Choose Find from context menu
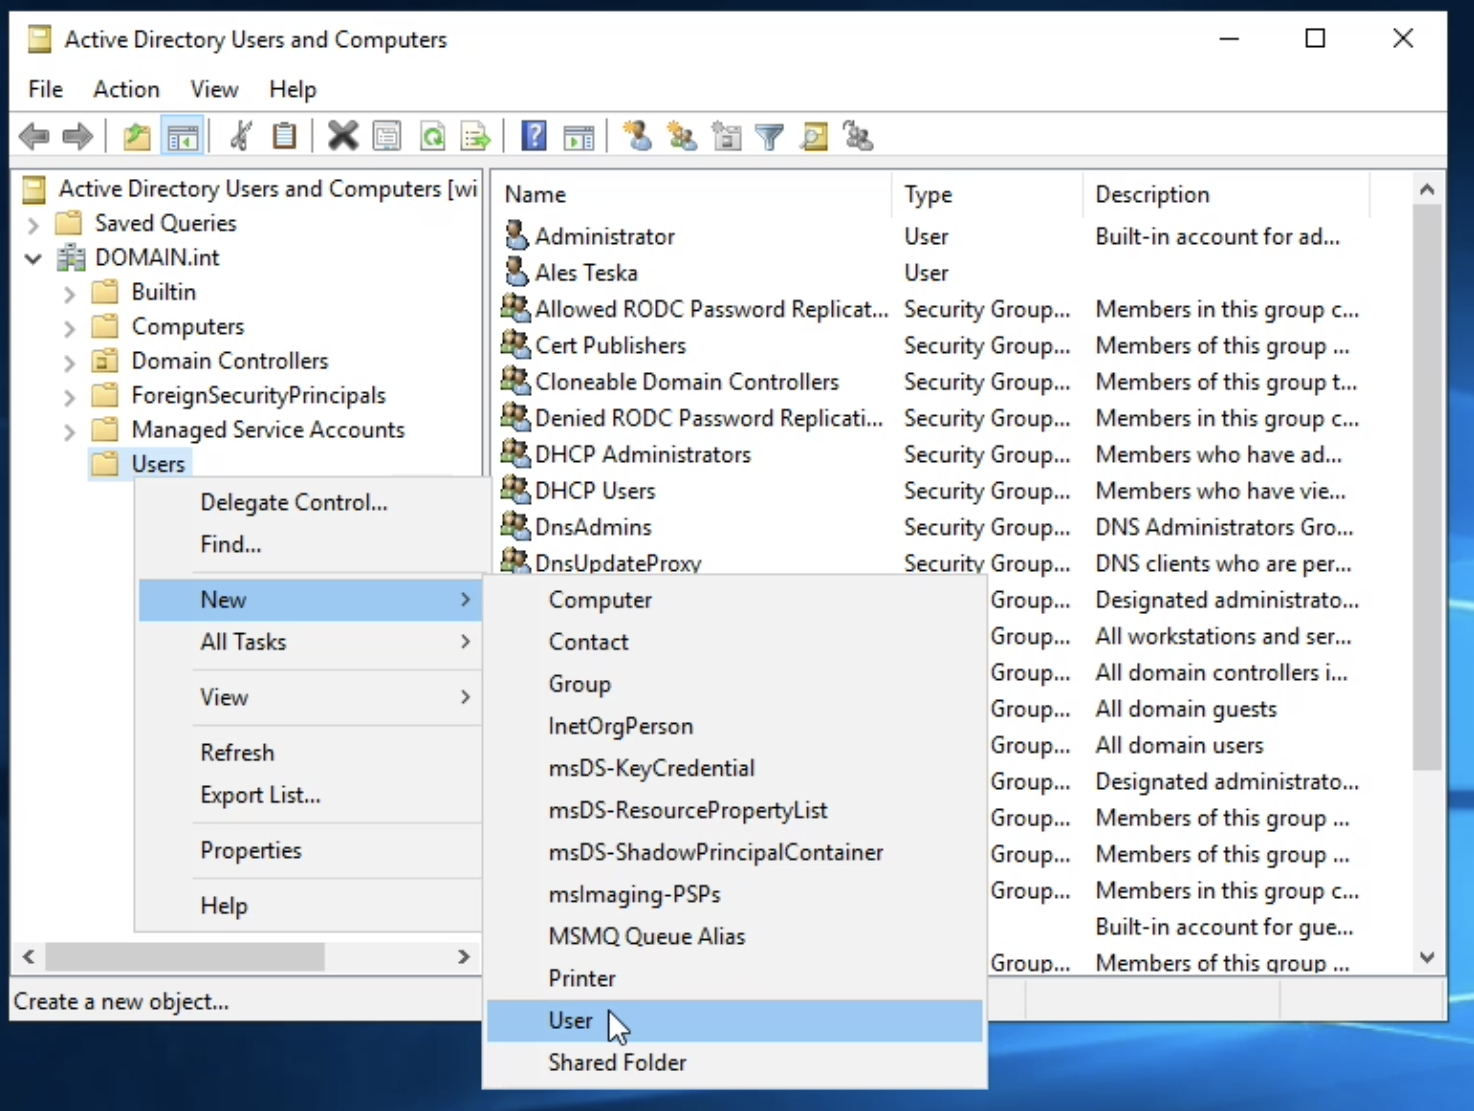The height and width of the screenshot is (1111, 1474). (x=310, y=544)
